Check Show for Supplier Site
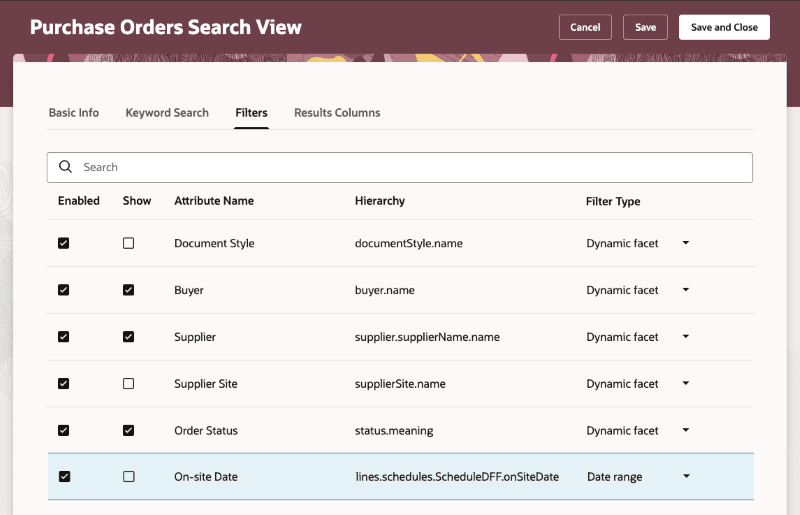This screenshot has height=515, width=800. pyautogui.click(x=129, y=383)
